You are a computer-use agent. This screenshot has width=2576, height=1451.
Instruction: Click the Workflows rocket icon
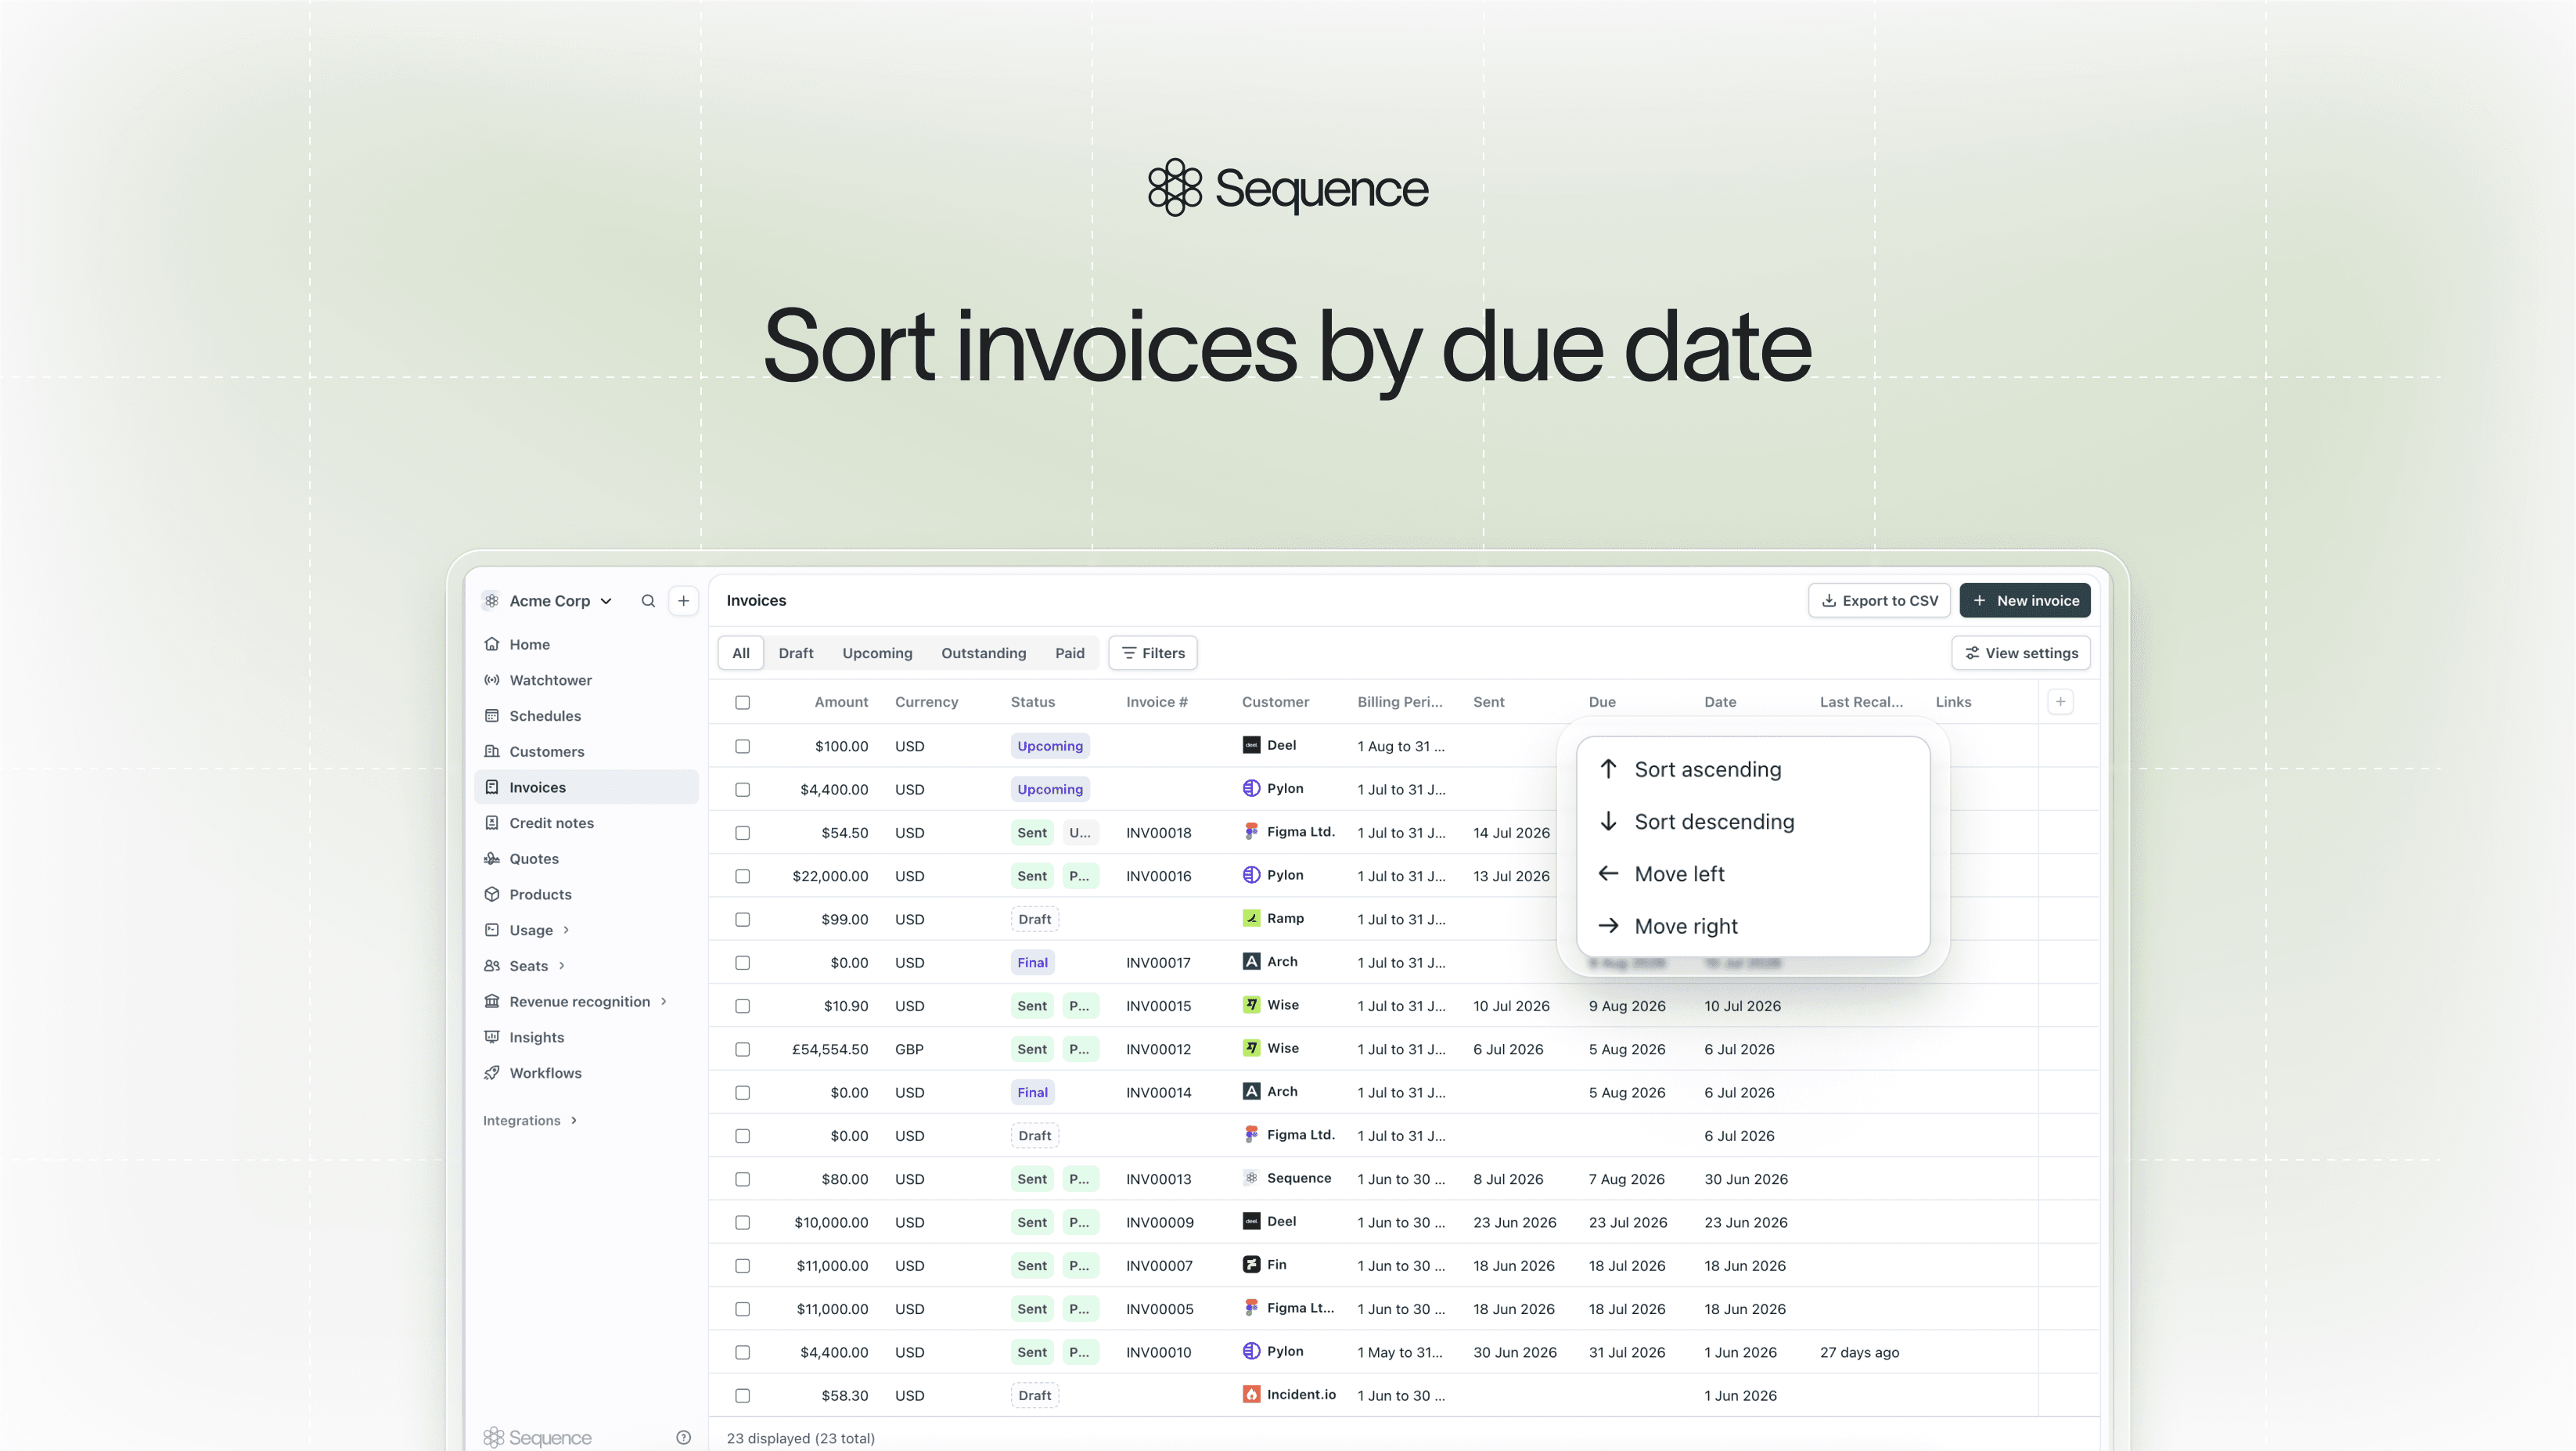tap(492, 1073)
